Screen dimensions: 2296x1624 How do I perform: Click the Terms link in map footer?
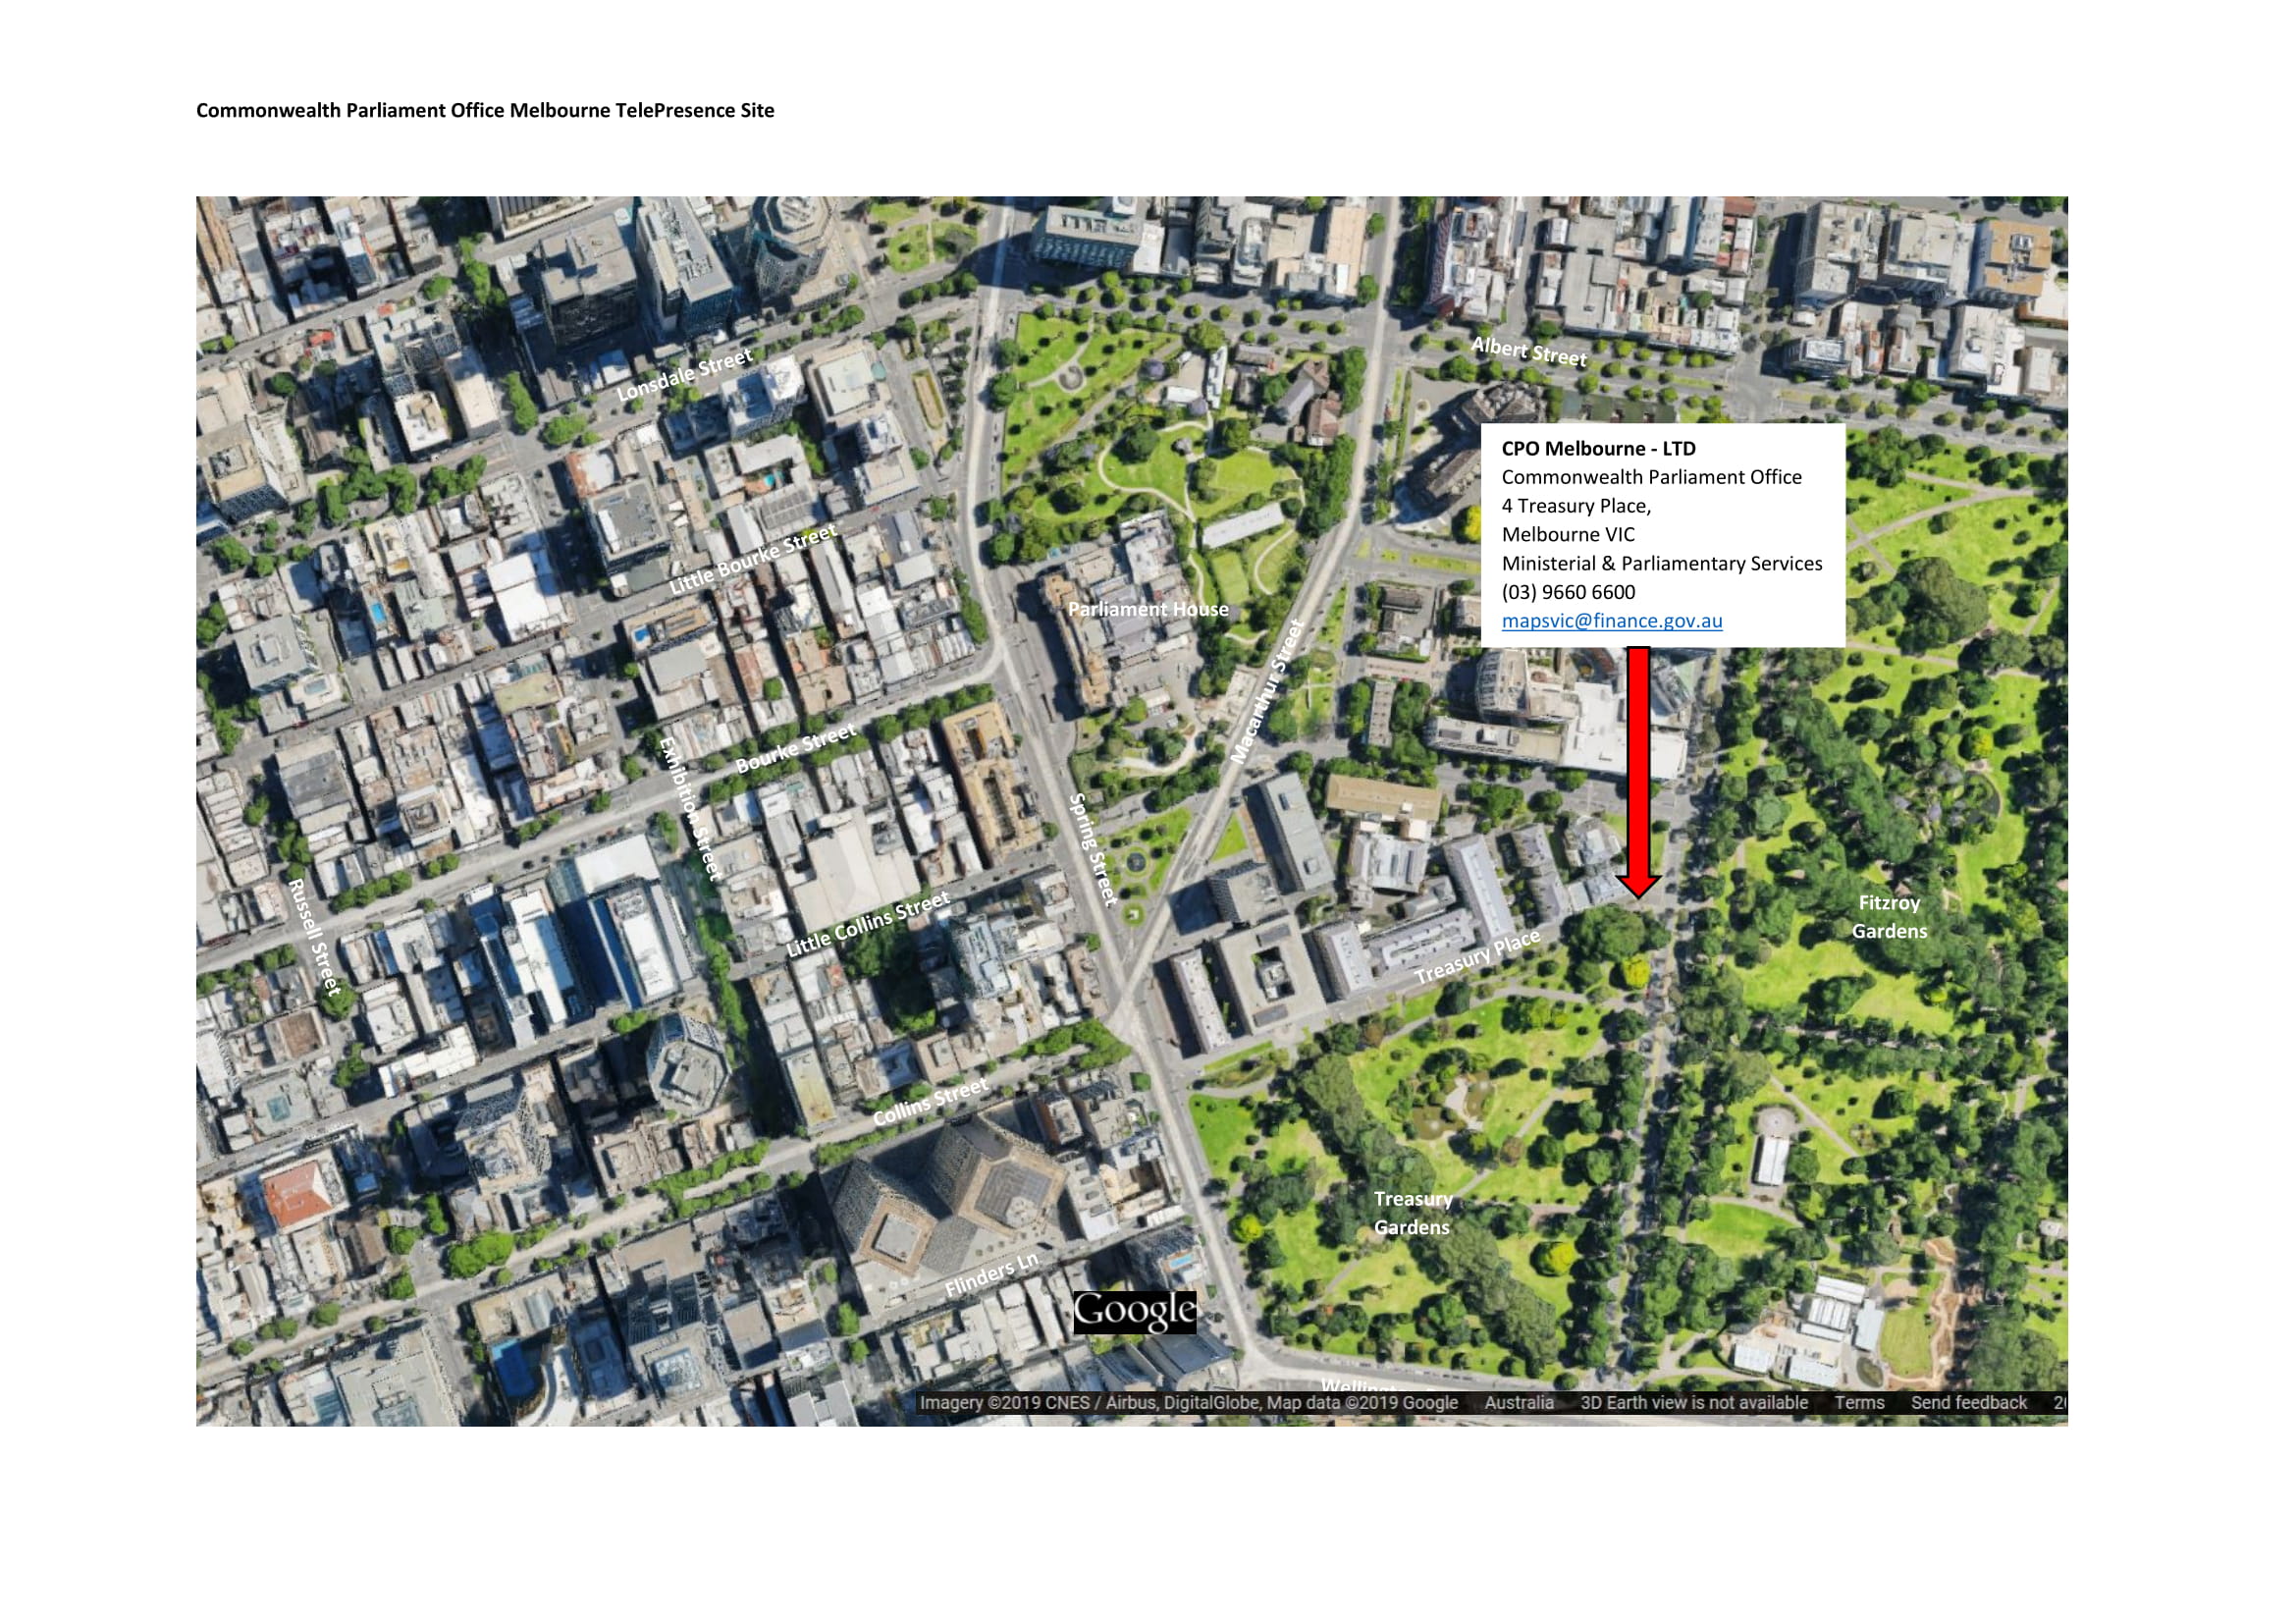[1859, 1403]
